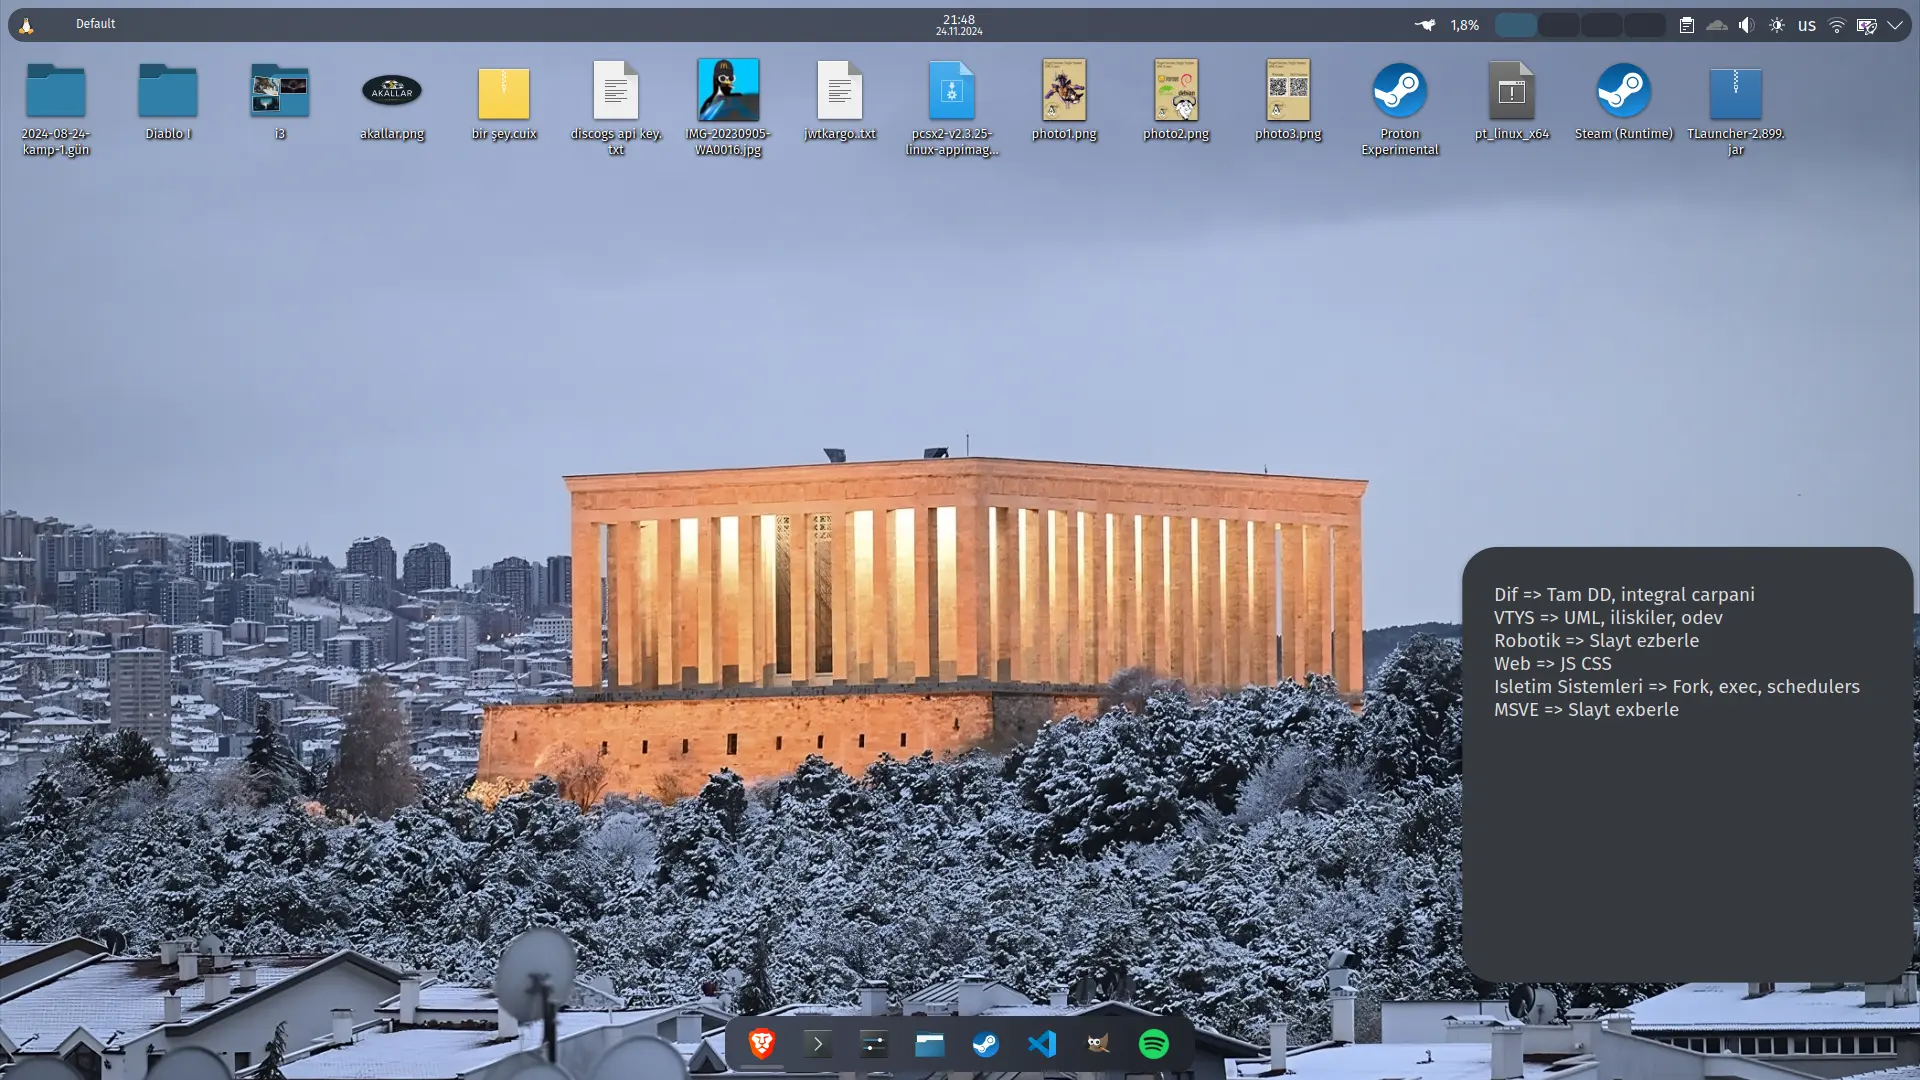Switch to the highlighted blue virtual desktop
The height and width of the screenshot is (1080, 1920).
pyautogui.click(x=1516, y=25)
